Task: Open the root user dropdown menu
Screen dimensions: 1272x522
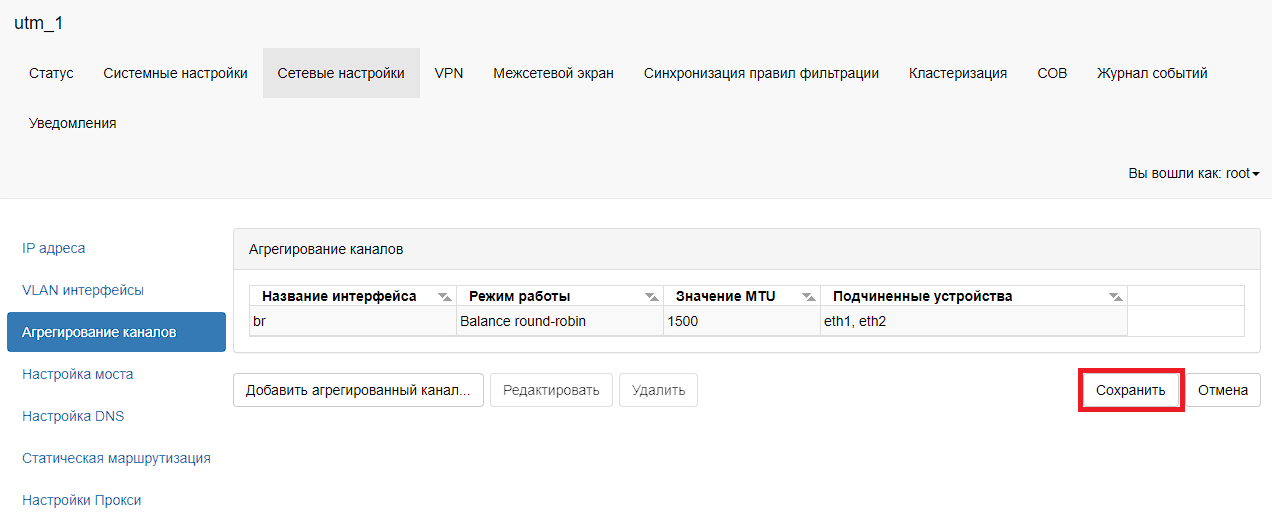Action: pos(1193,173)
